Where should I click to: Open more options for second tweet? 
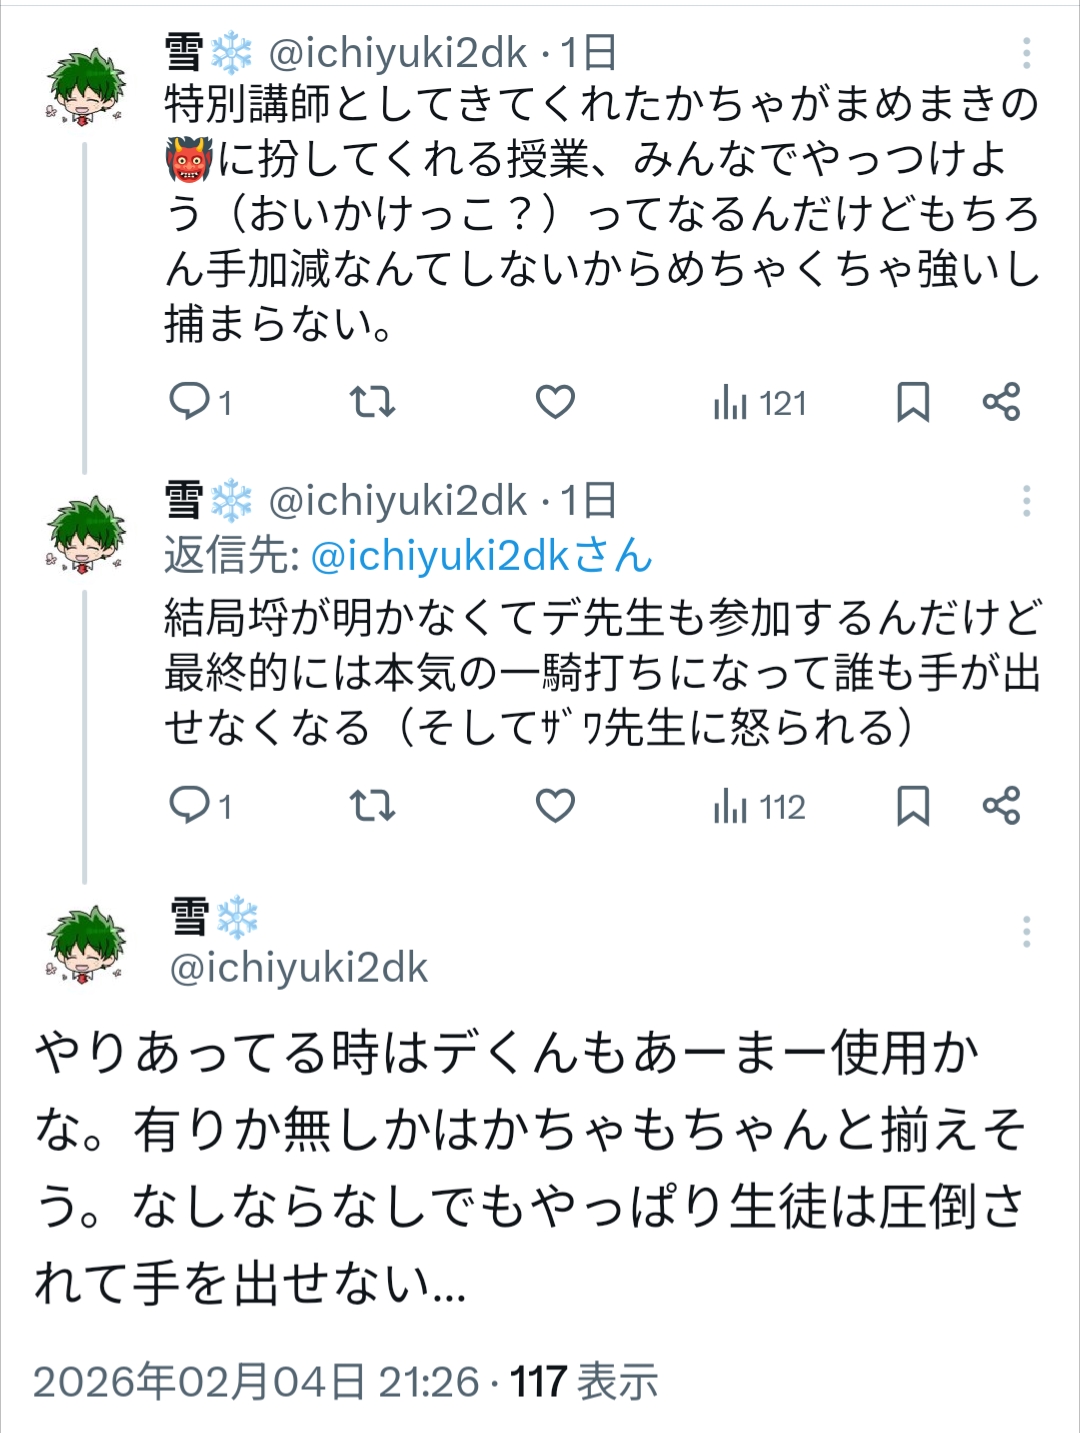click(1026, 501)
